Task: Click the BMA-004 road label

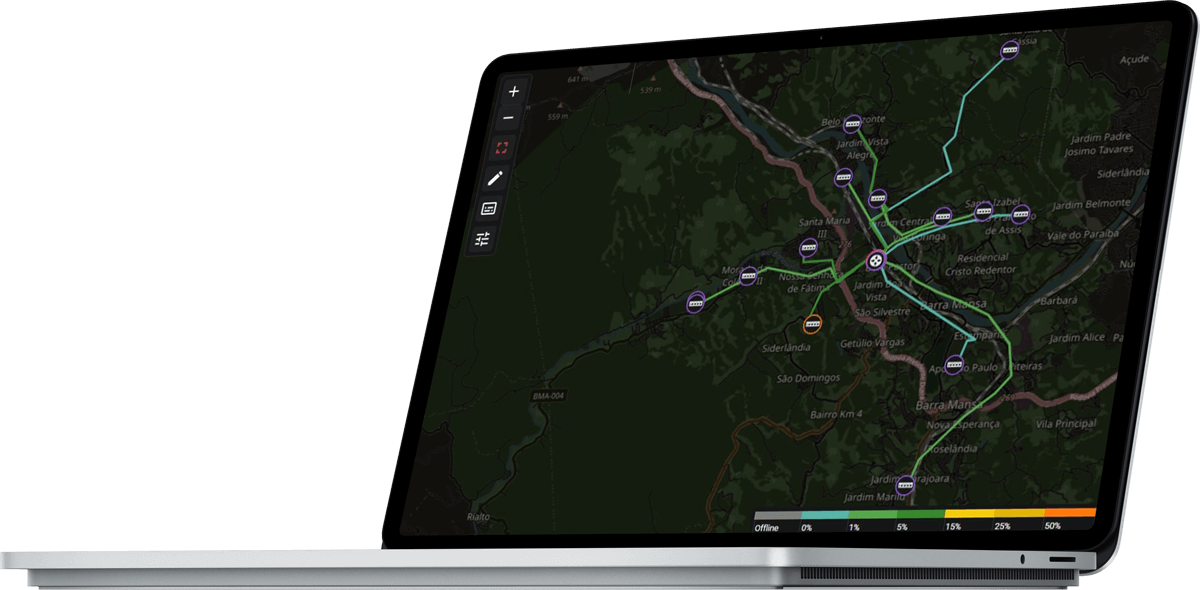Action: (547, 397)
